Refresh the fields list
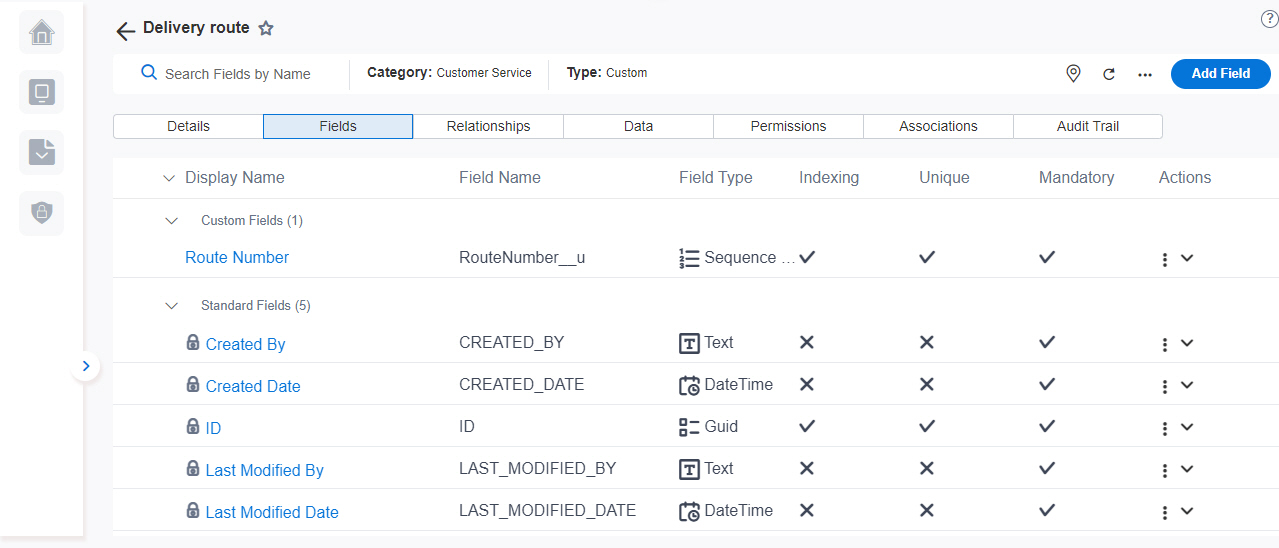 (1109, 74)
